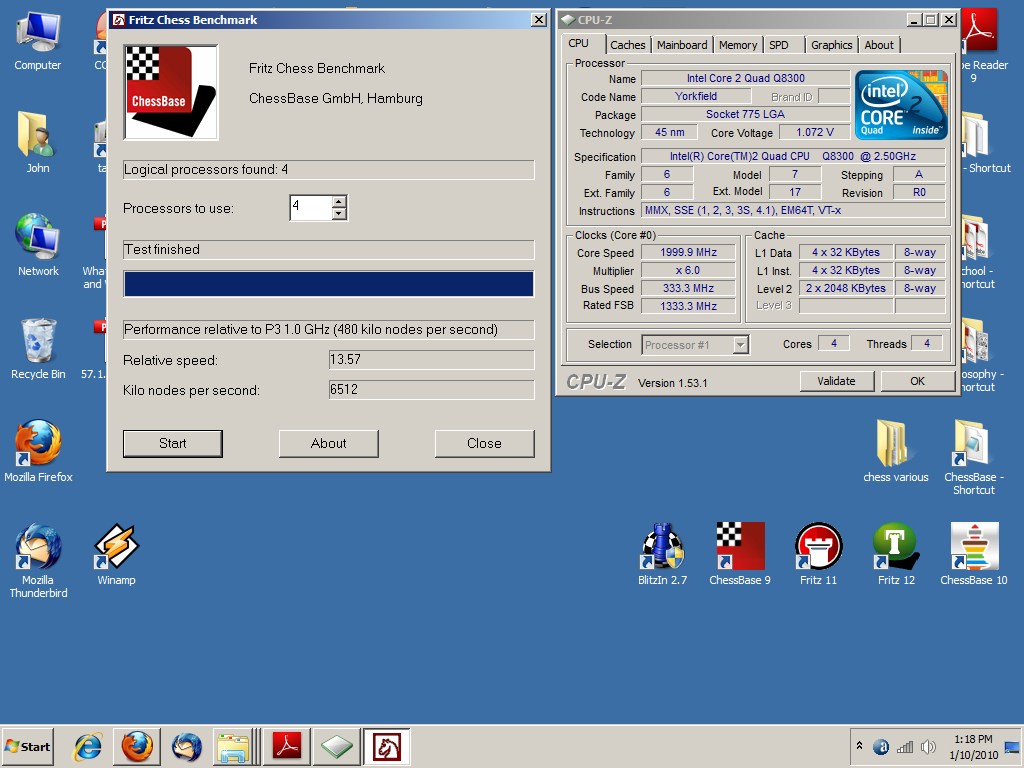Screen dimensions: 1024x768
Task: Switch to the Mainboard tab in CPU-Z
Action: pyautogui.click(x=682, y=45)
